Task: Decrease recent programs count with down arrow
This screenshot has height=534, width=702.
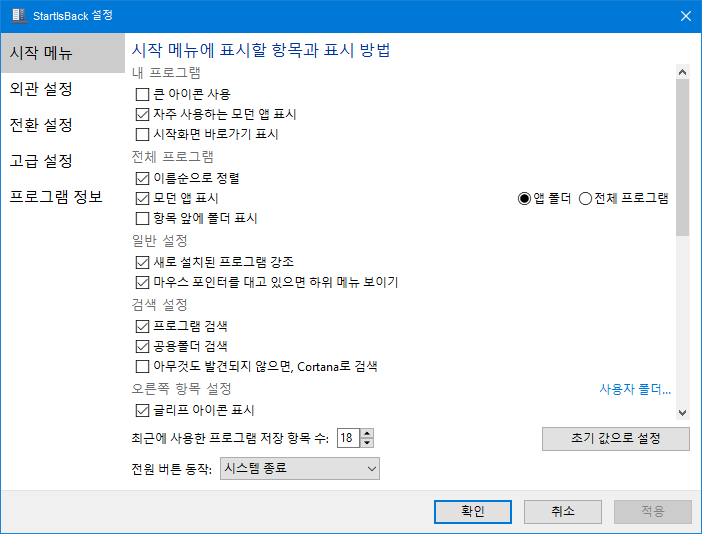Action: tap(367, 443)
